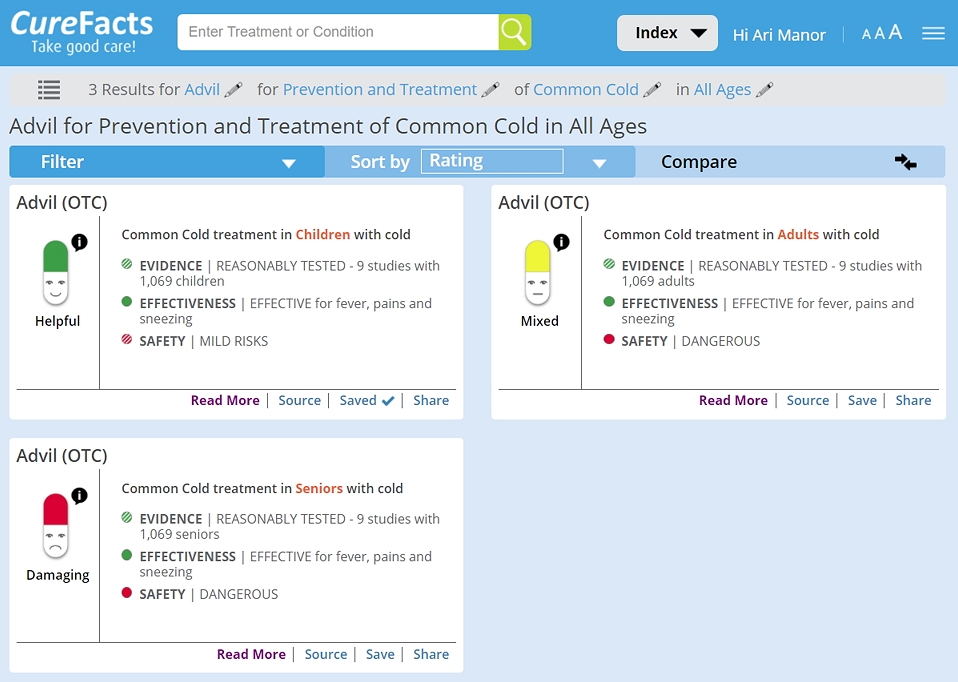
Task: Click the Advil link in results breadcrumb
Action: [x=202, y=90]
